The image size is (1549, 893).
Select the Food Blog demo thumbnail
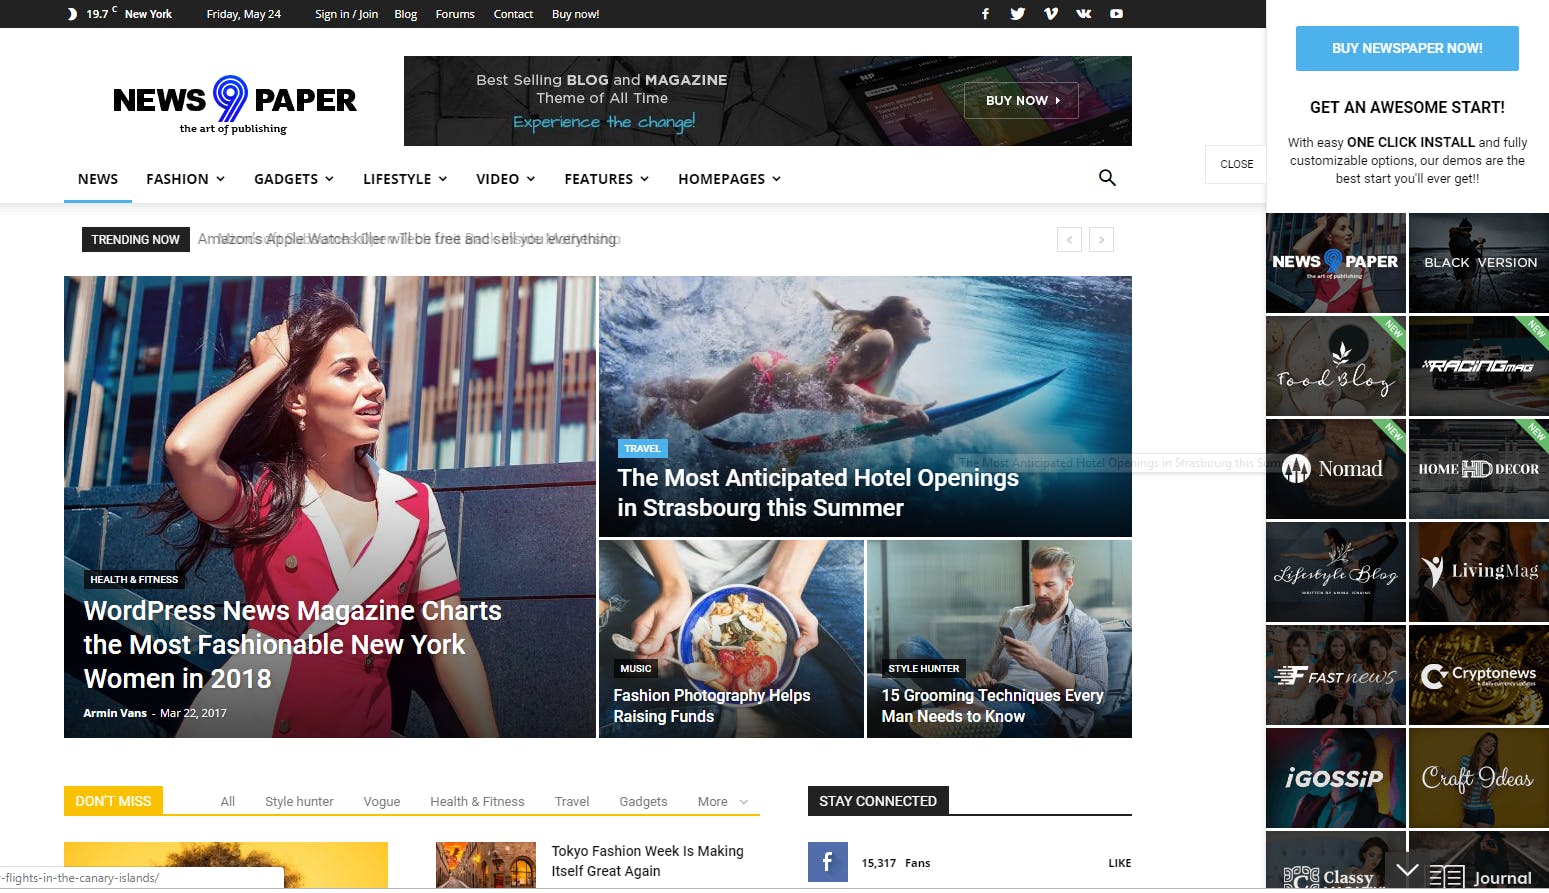pos(1335,366)
